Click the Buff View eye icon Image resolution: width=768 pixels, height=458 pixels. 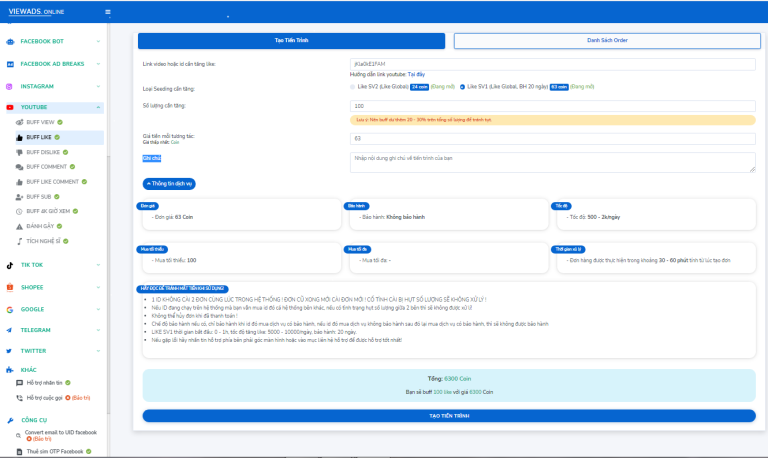pyautogui.click(x=20, y=122)
